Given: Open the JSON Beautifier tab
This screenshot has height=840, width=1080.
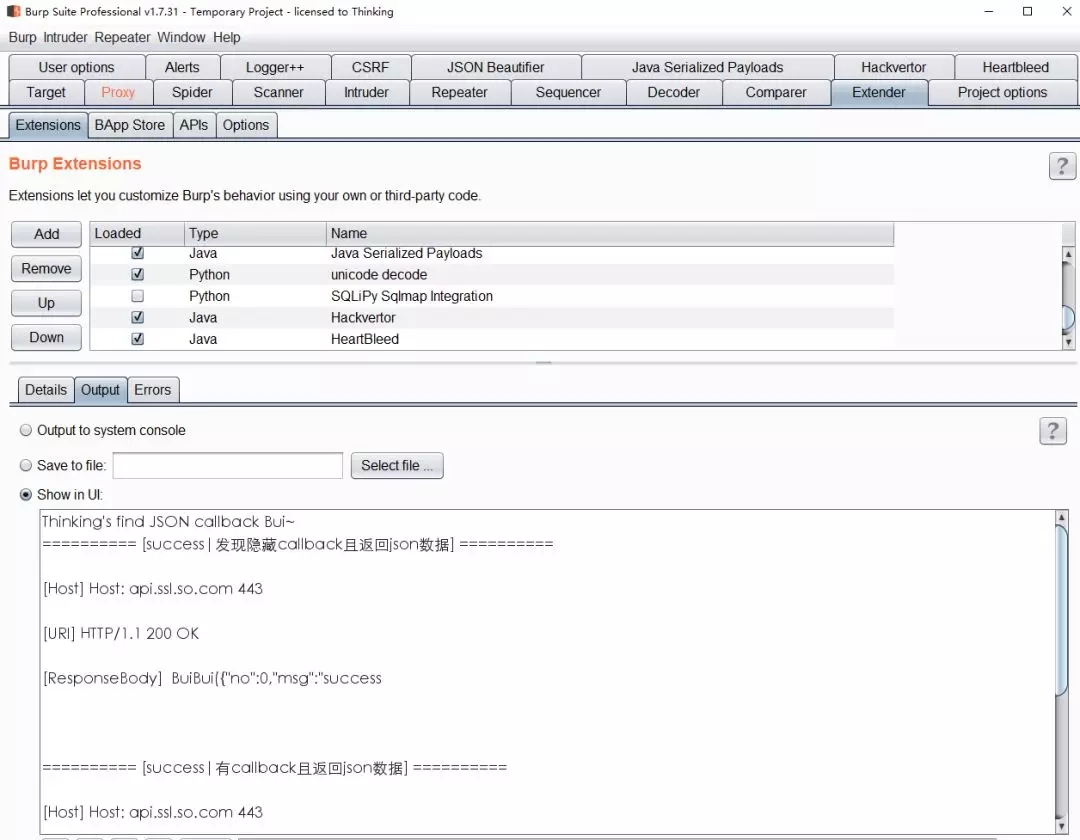Looking at the screenshot, I should (495, 67).
